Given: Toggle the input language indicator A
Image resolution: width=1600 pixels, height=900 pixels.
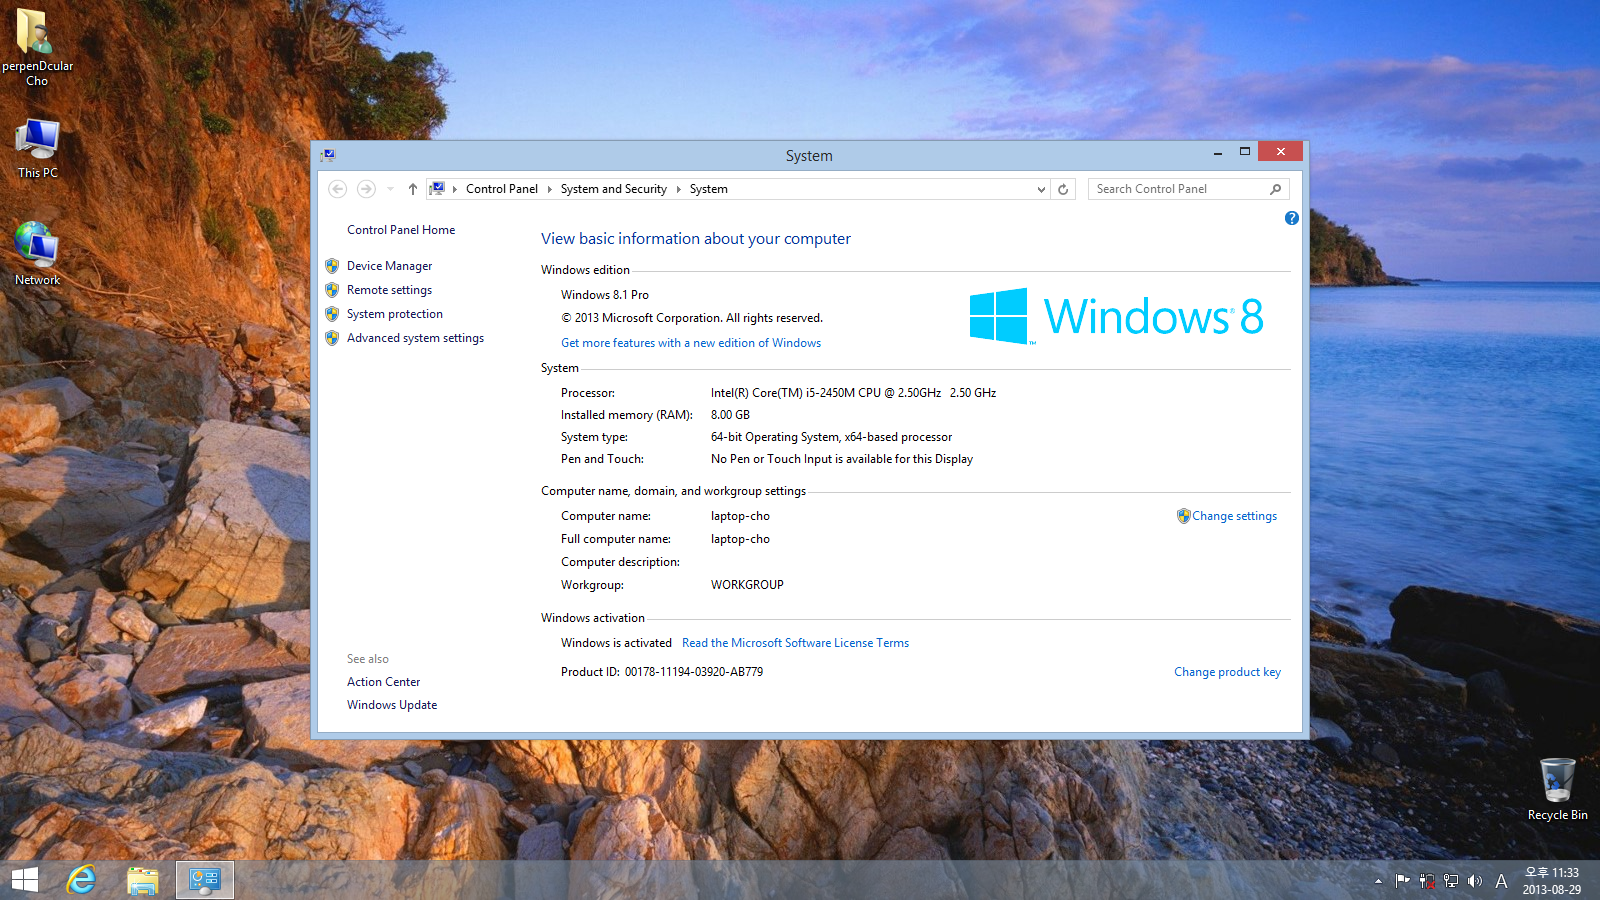Looking at the screenshot, I should tap(1501, 881).
